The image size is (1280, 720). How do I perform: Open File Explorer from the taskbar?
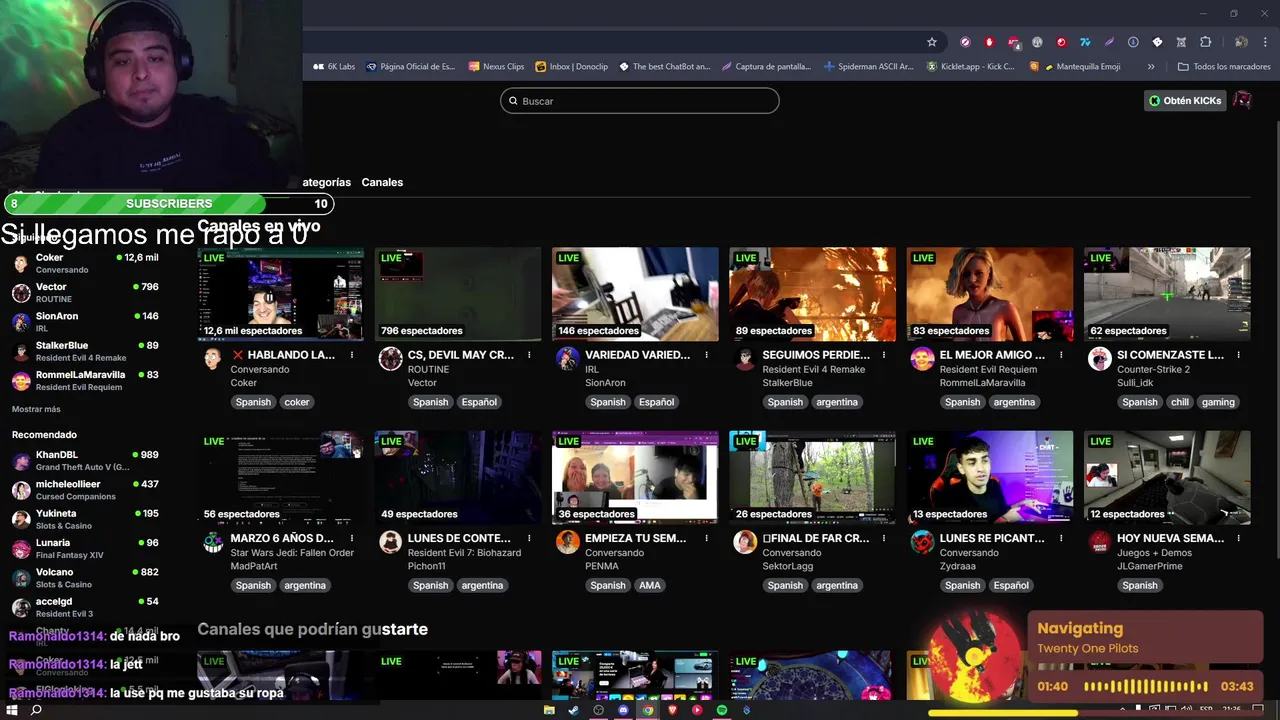(x=549, y=710)
